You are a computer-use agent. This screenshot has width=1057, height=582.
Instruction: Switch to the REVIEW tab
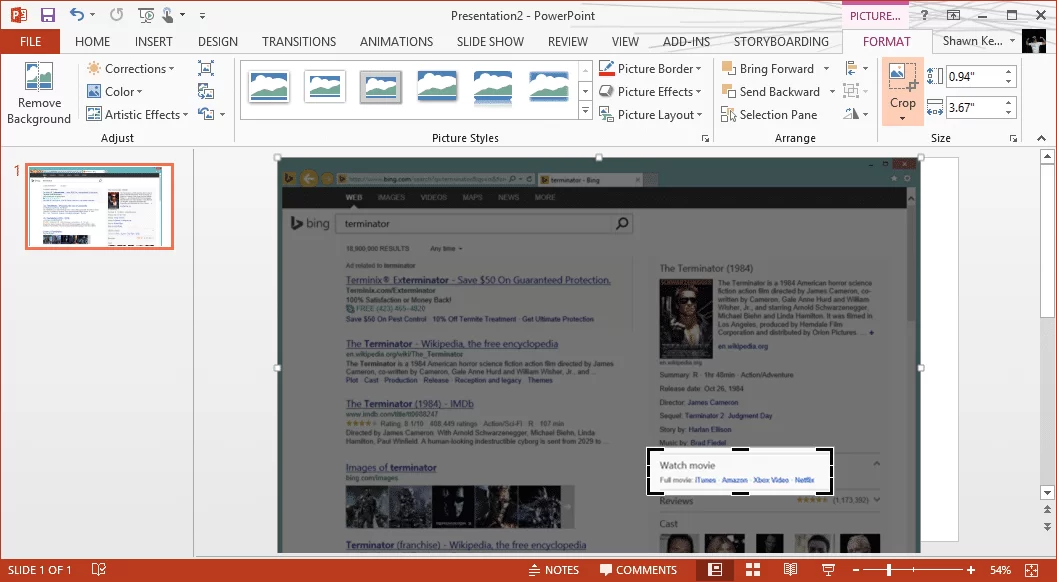[568, 42]
